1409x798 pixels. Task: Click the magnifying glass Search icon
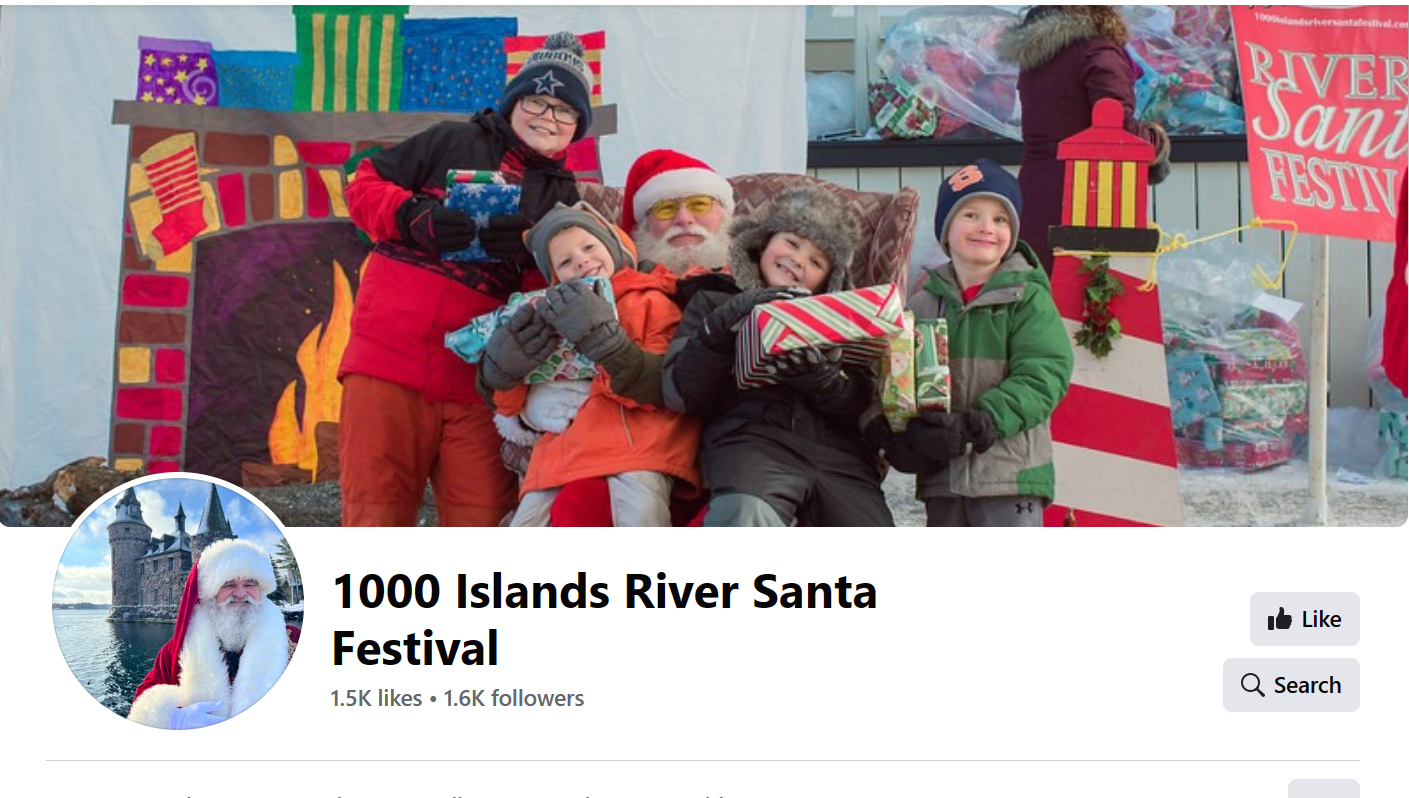coord(1252,685)
